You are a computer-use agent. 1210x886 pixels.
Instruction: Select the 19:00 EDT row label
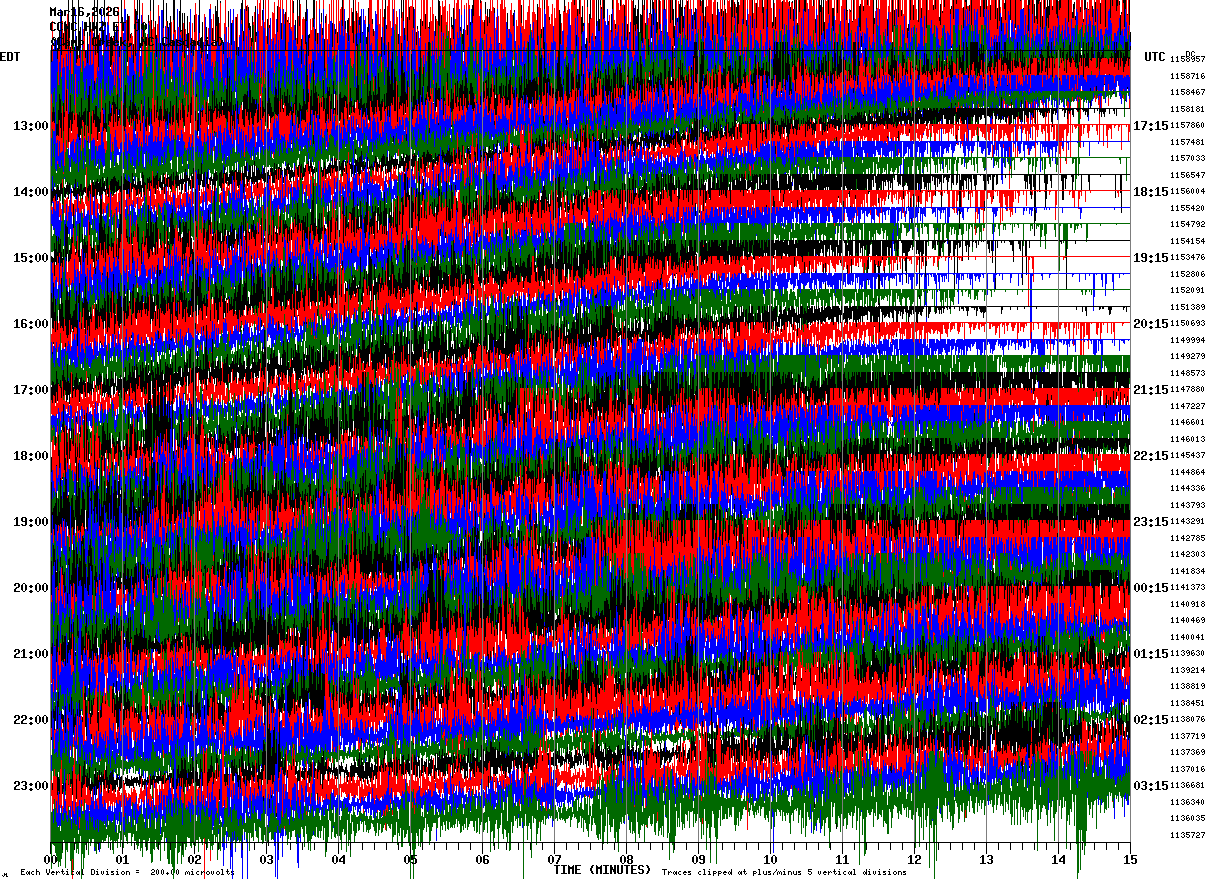pos(31,522)
